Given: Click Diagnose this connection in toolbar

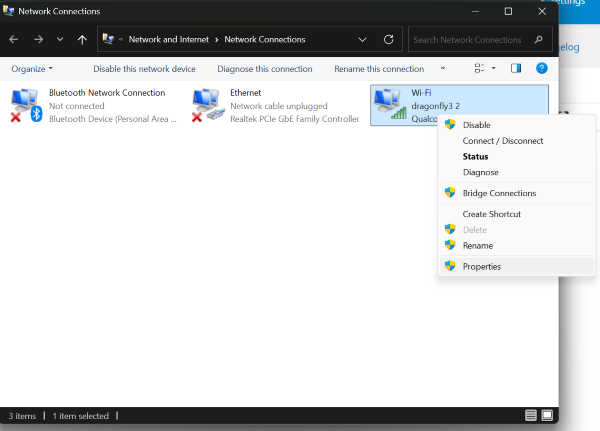Looking at the screenshot, I should [x=264, y=69].
